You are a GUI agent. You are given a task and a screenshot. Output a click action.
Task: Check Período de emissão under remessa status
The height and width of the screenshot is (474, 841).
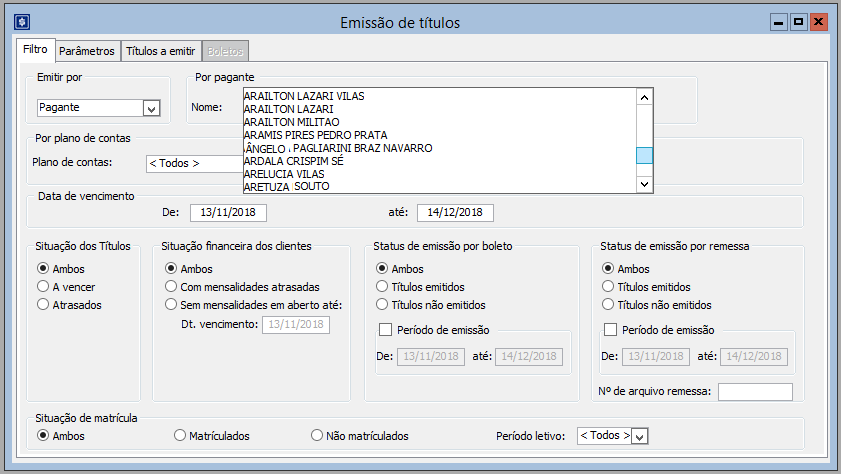pyautogui.click(x=611, y=330)
